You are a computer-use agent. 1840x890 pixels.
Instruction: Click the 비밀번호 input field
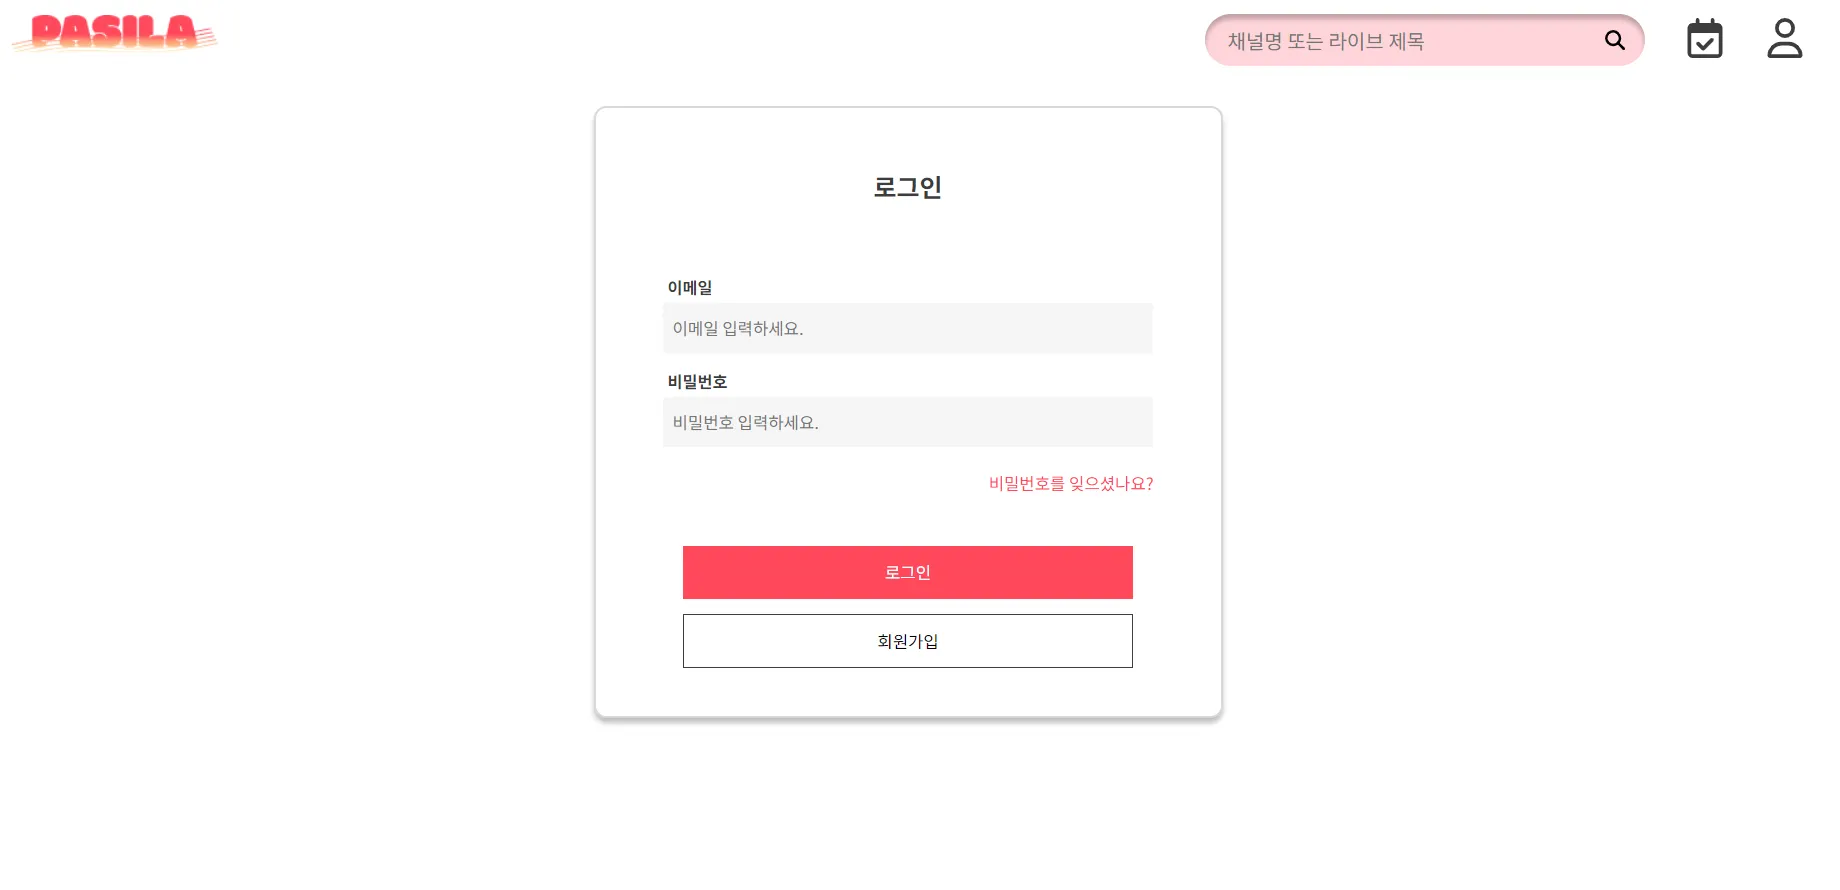(x=907, y=423)
